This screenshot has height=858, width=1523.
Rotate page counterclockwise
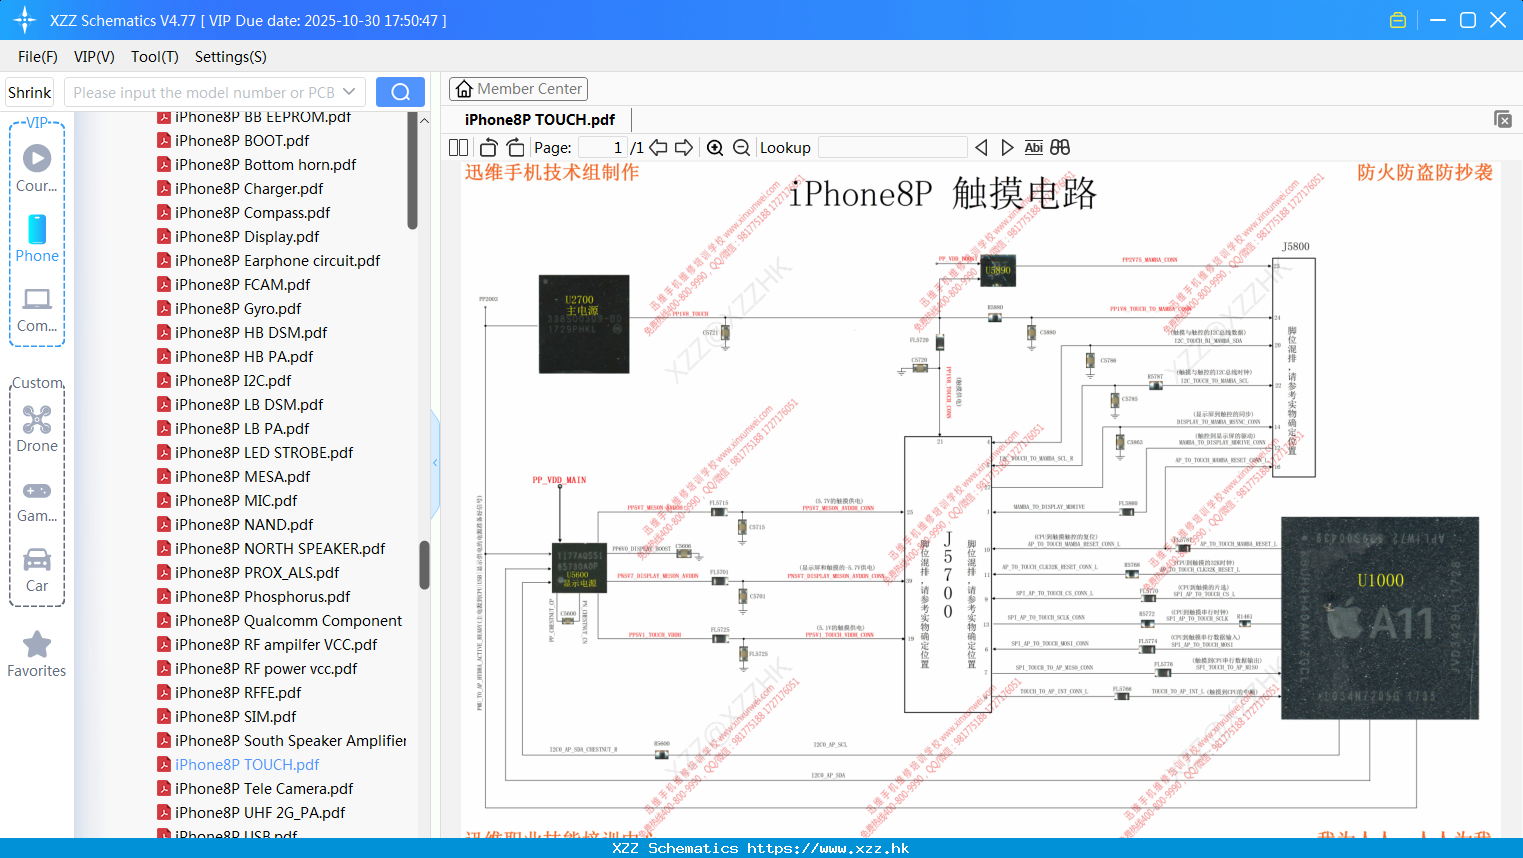tap(489, 147)
